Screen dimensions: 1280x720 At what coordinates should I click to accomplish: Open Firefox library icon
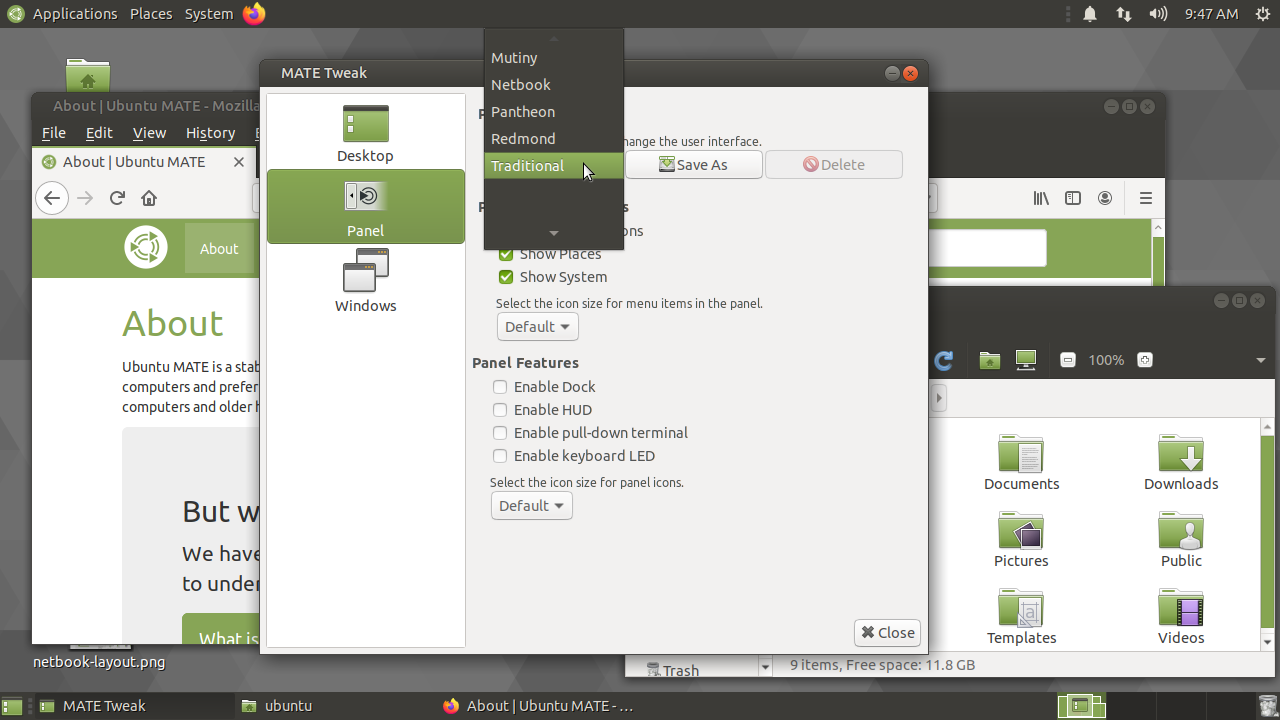[1041, 198]
